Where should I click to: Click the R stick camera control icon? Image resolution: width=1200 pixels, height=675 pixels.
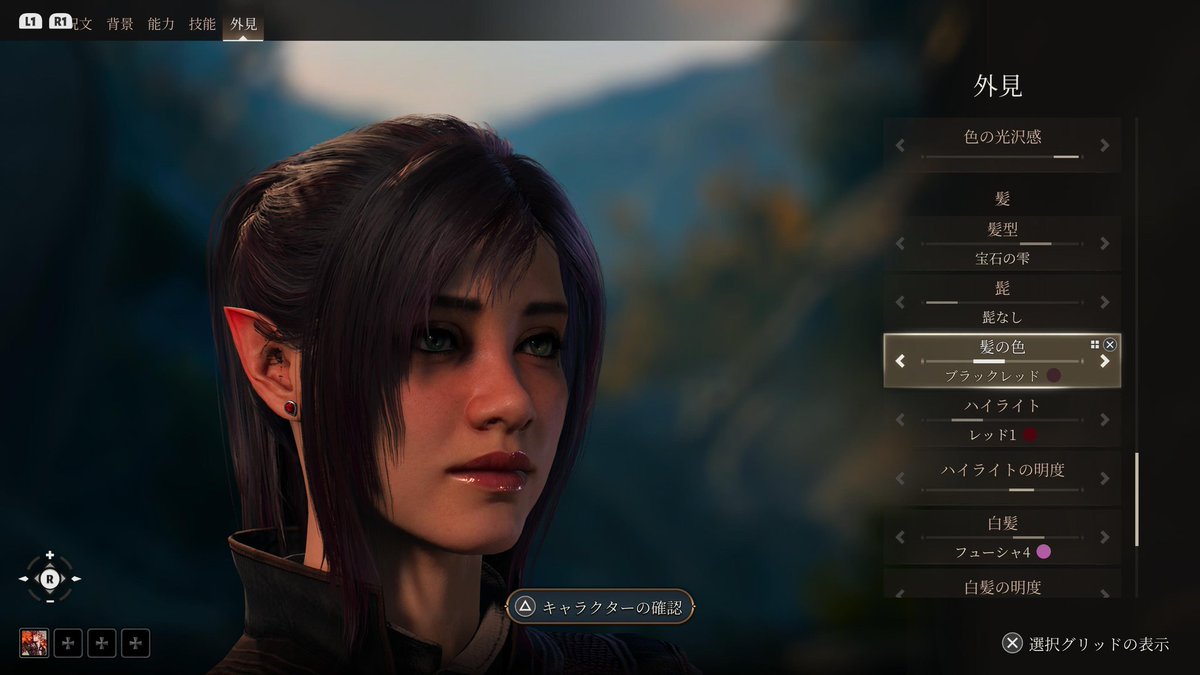tap(50, 579)
